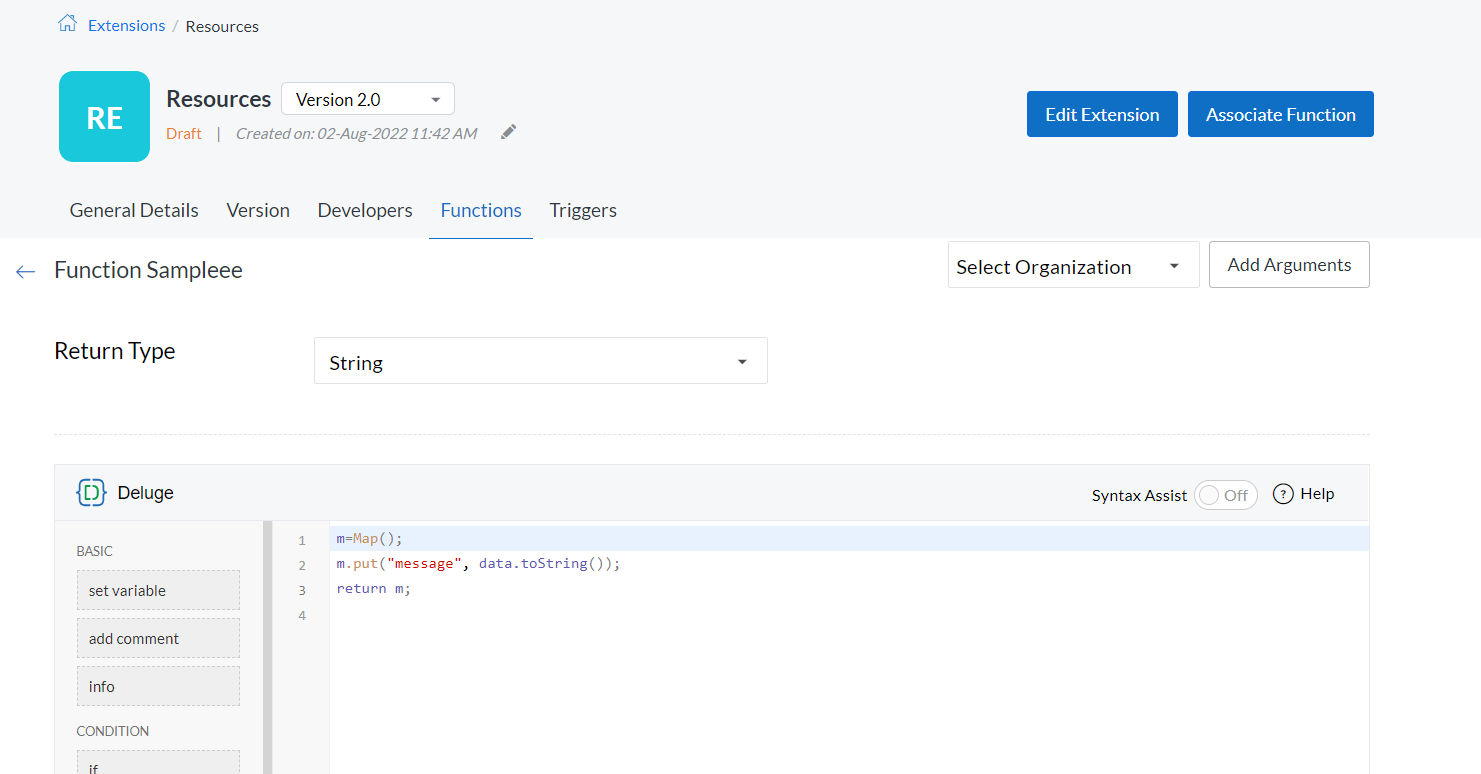Click the home icon in breadcrumb
This screenshot has height=774, width=1481.
[67, 24]
